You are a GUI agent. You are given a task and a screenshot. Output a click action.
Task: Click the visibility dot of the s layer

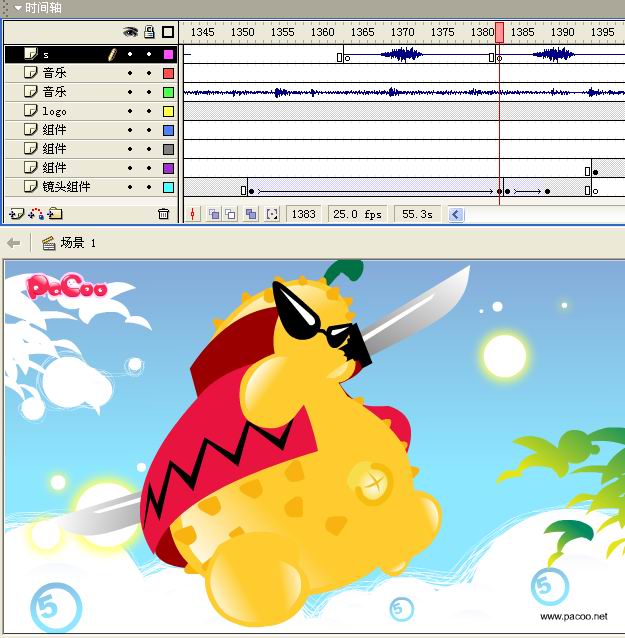click(x=130, y=54)
